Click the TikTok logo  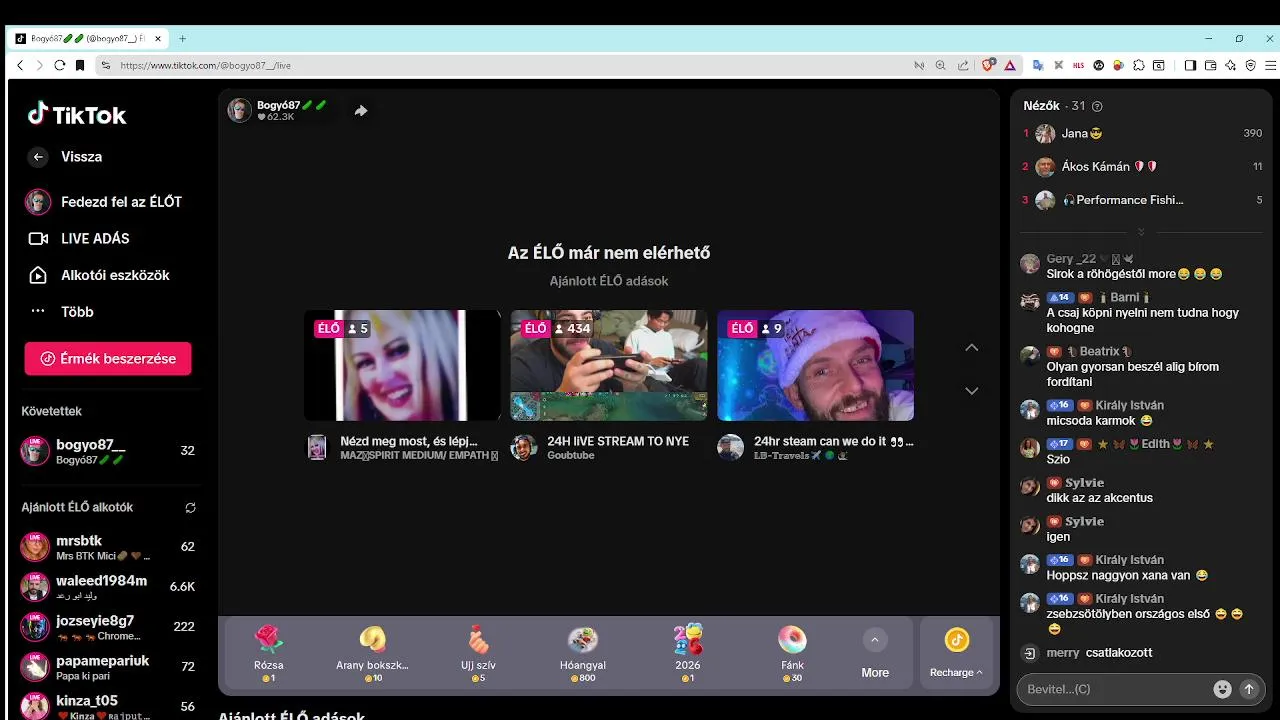(77, 115)
